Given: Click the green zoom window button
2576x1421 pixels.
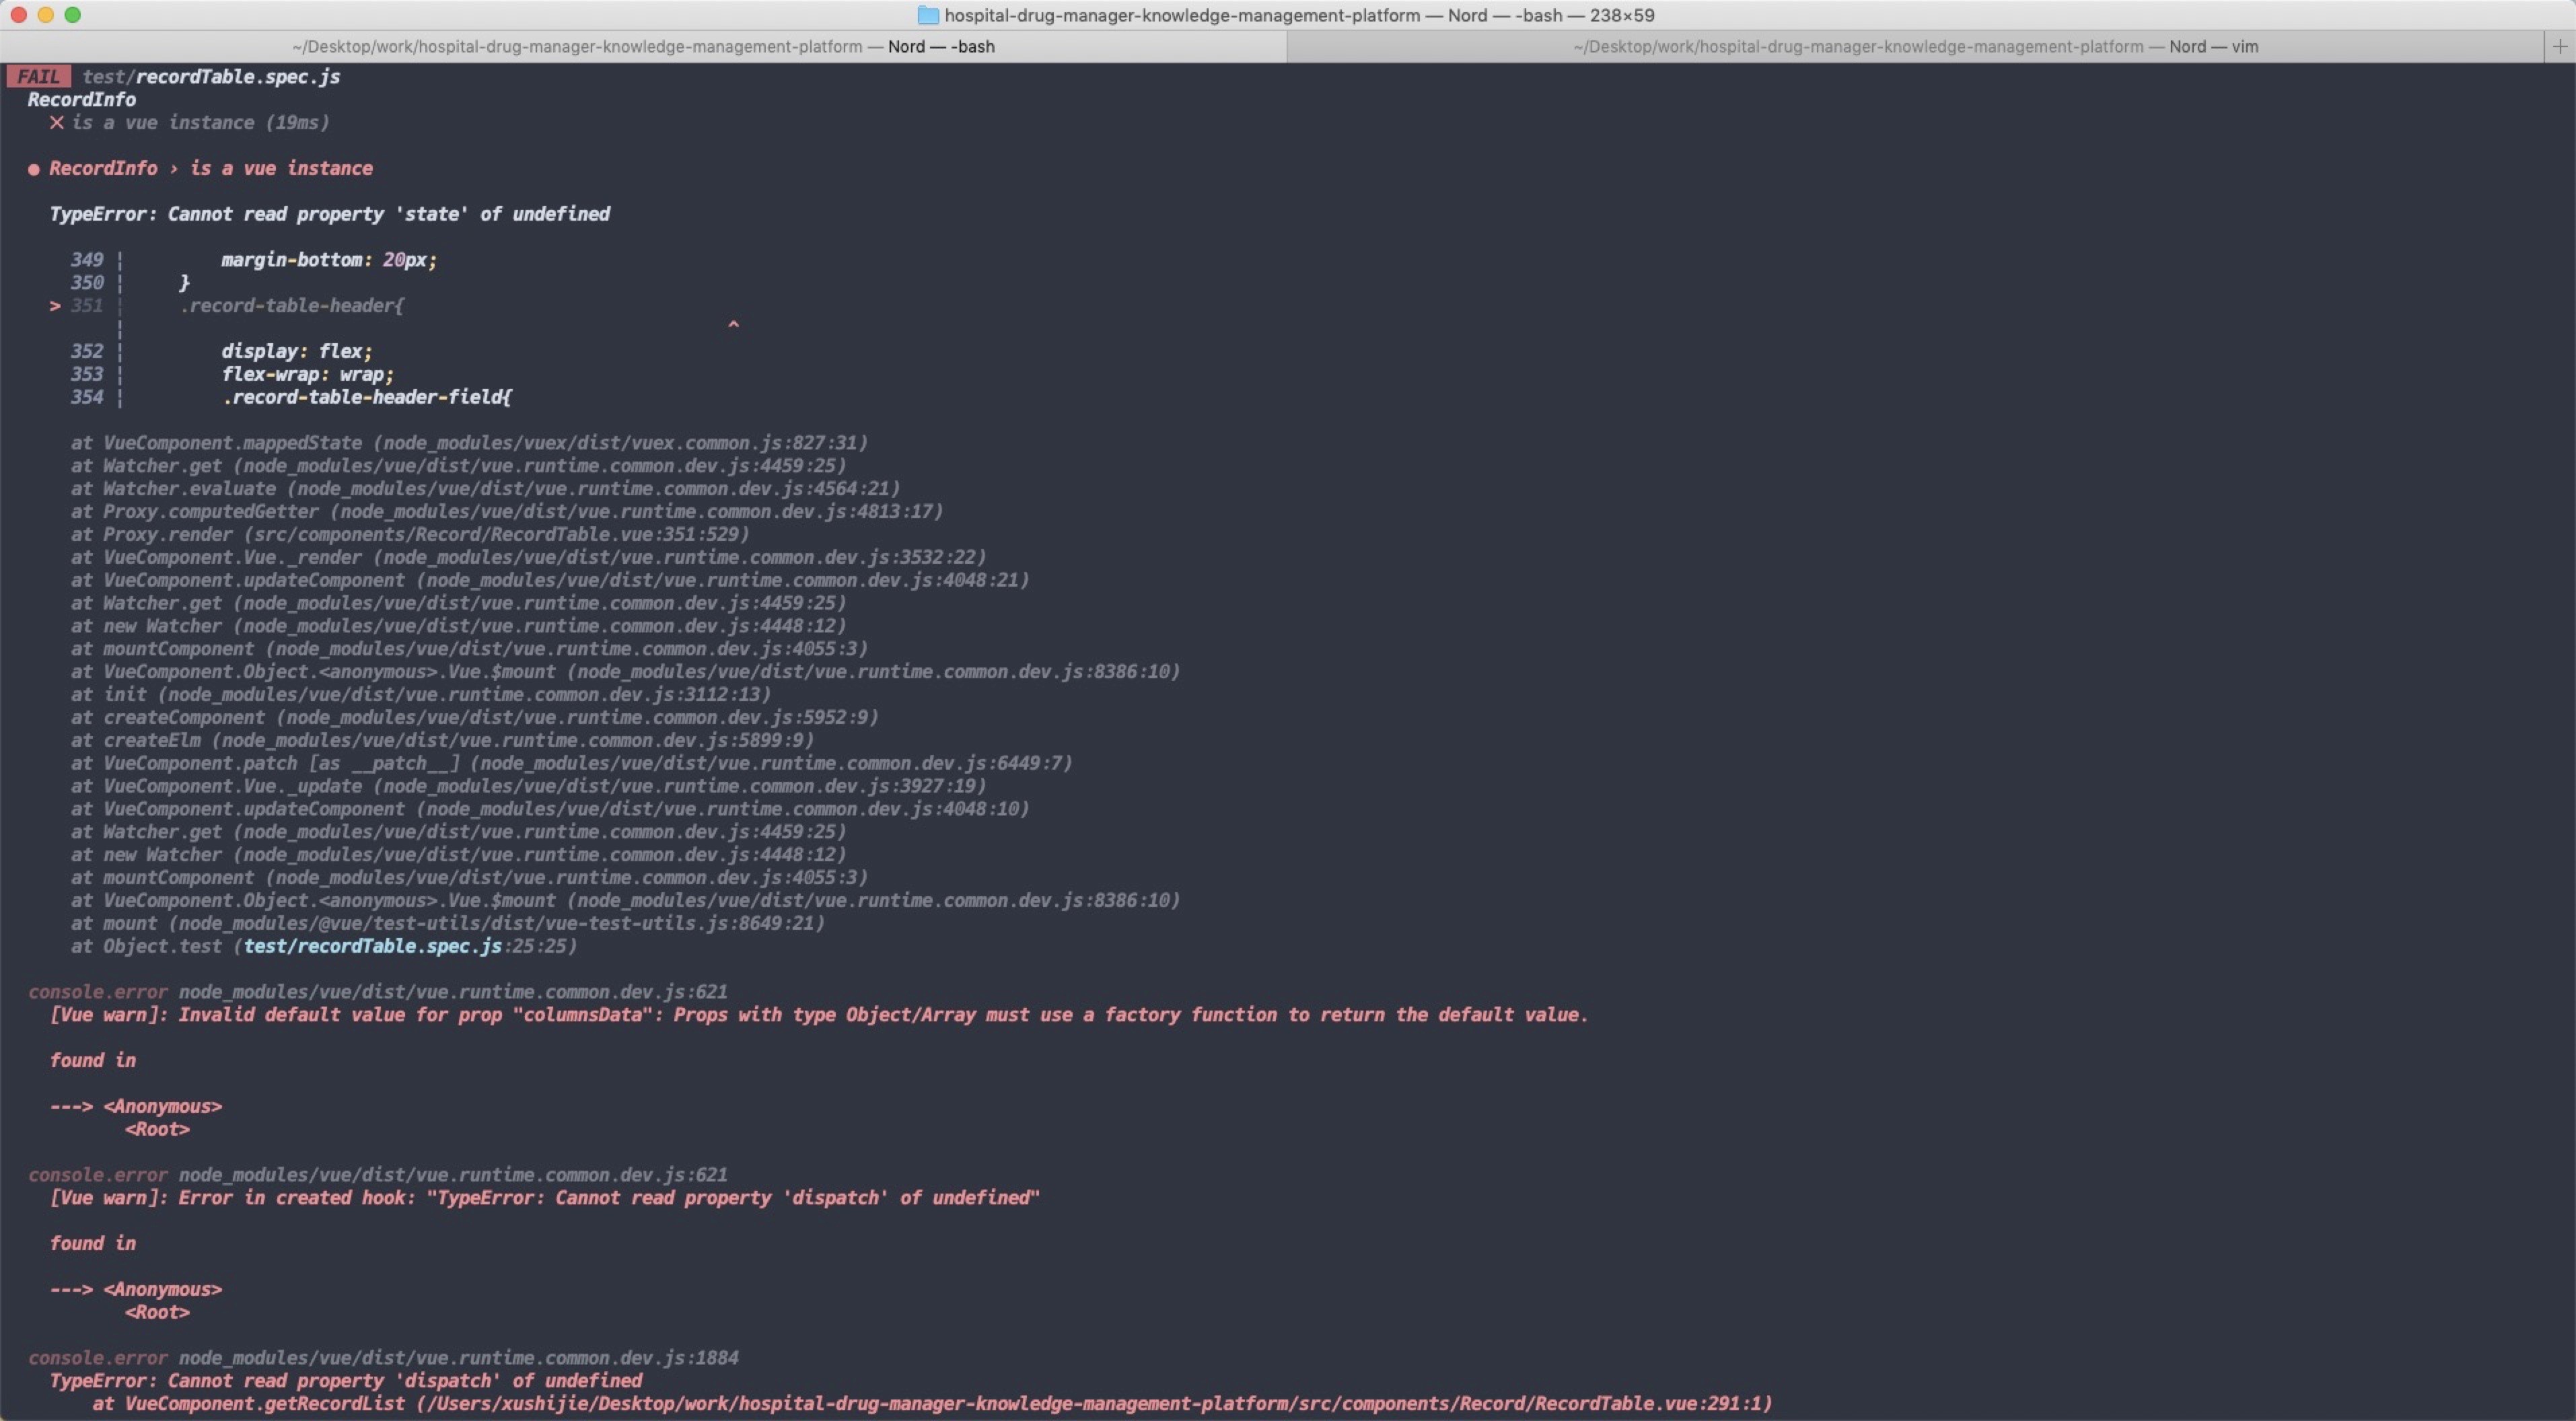Looking at the screenshot, I should (72, 15).
